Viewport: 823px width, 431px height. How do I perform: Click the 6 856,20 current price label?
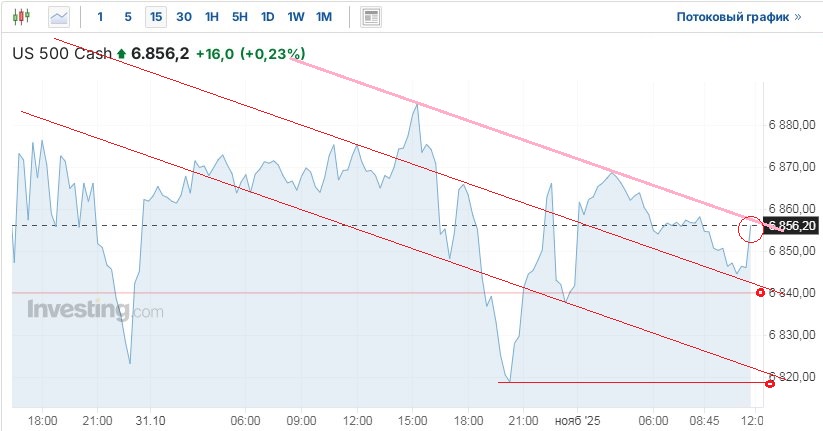[x=791, y=226]
